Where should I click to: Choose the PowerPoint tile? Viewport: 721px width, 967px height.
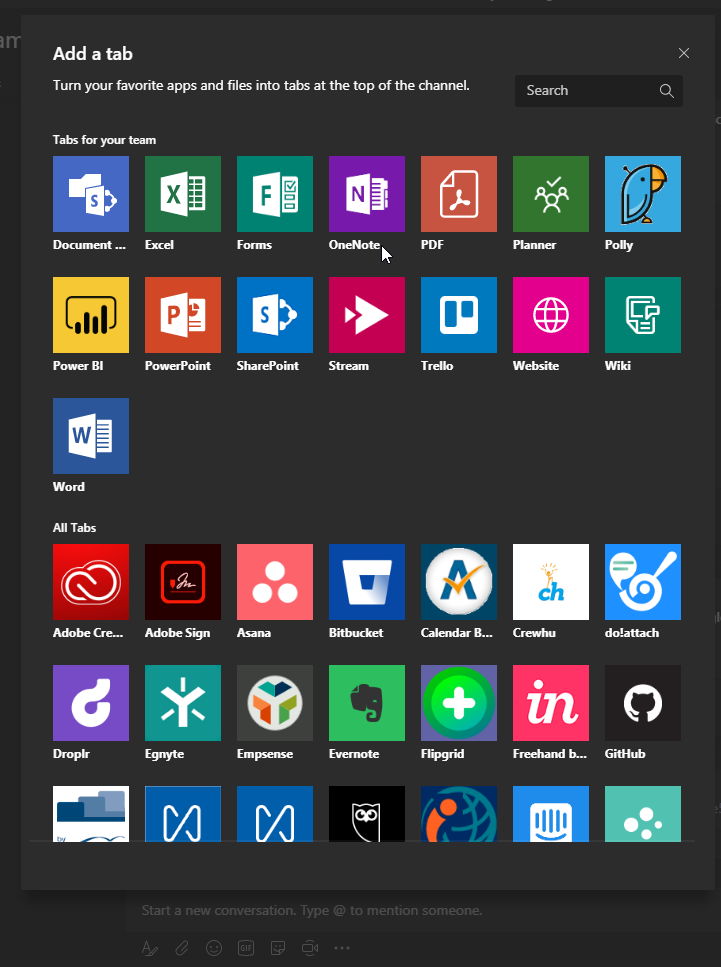pyautogui.click(x=183, y=315)
